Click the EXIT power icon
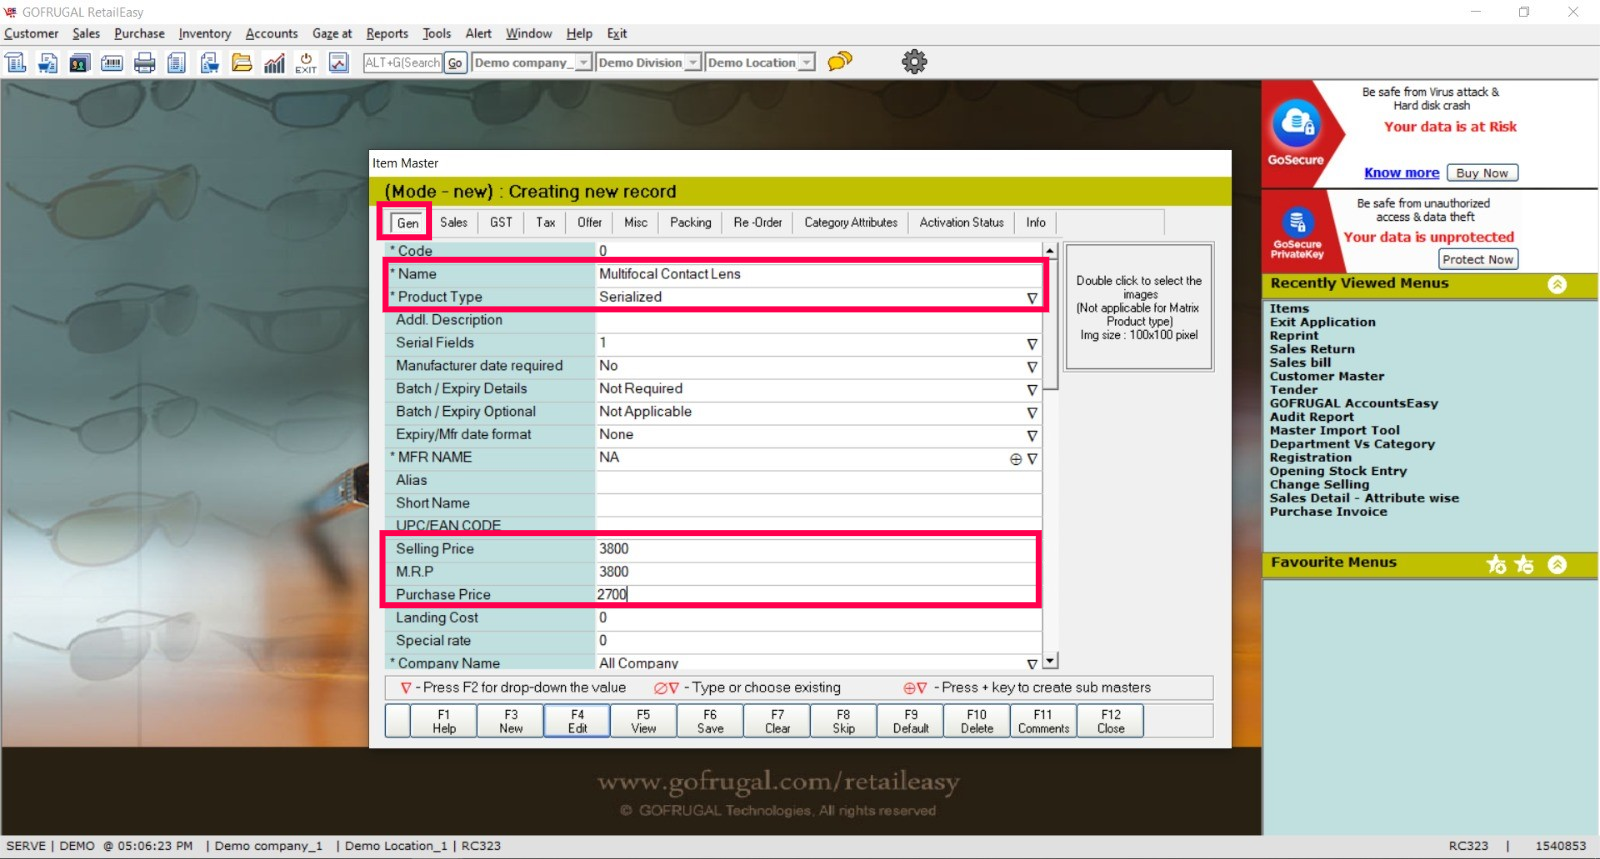Screen dimensions: 1600x859 (x=306, y=63)
